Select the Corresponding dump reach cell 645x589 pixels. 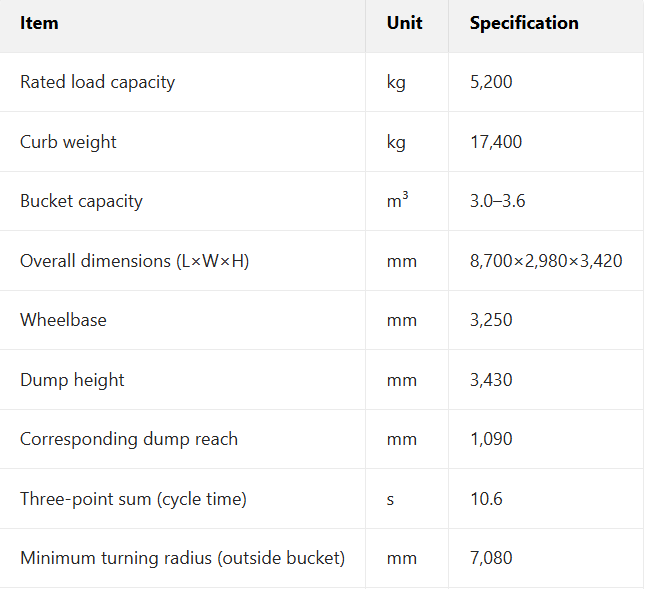129,439
